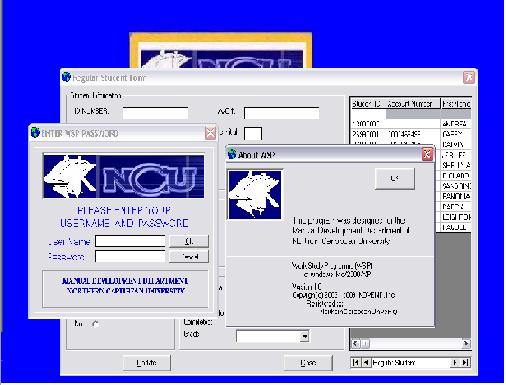Screen dimensions: 506x385
Task: Click the knight logo in About WSP dialog
Action: tap(255, 195)
